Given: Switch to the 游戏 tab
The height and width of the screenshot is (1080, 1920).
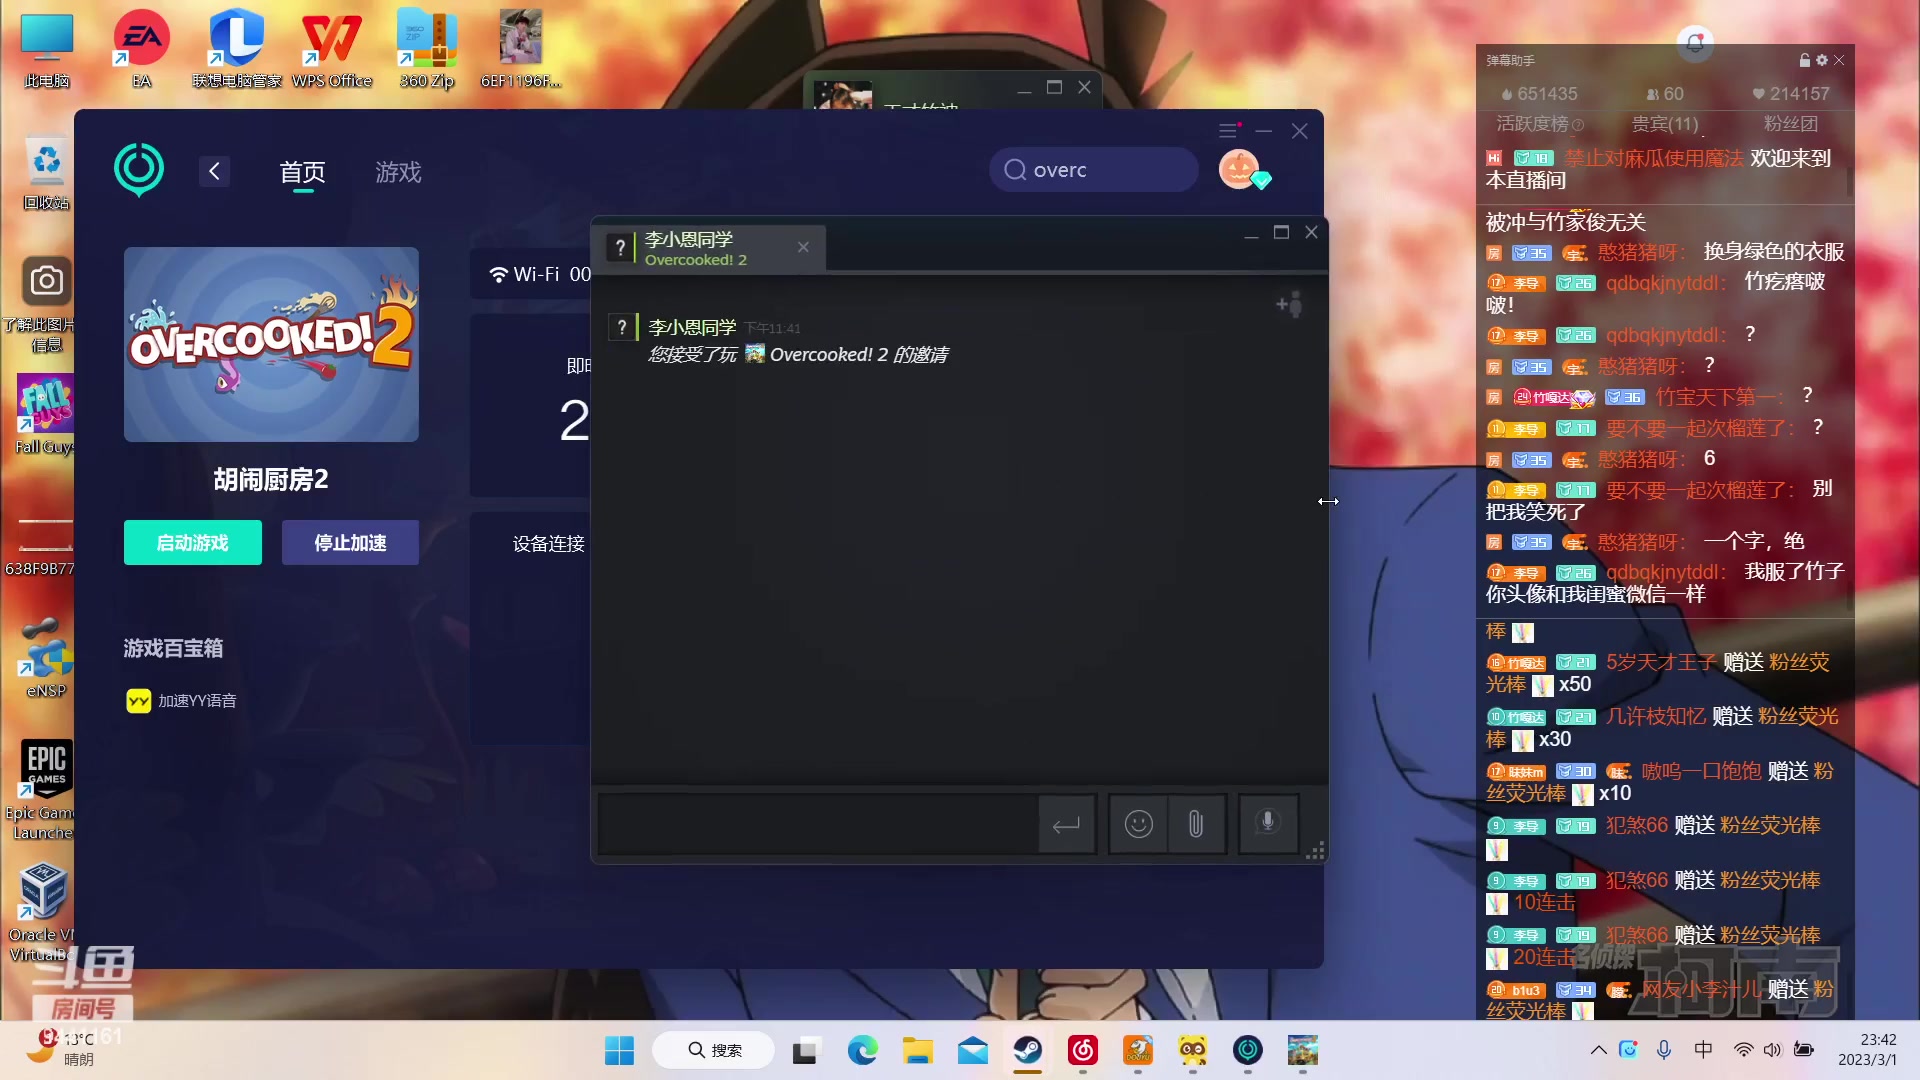Looking at the screenshot, I should [398, 172].
